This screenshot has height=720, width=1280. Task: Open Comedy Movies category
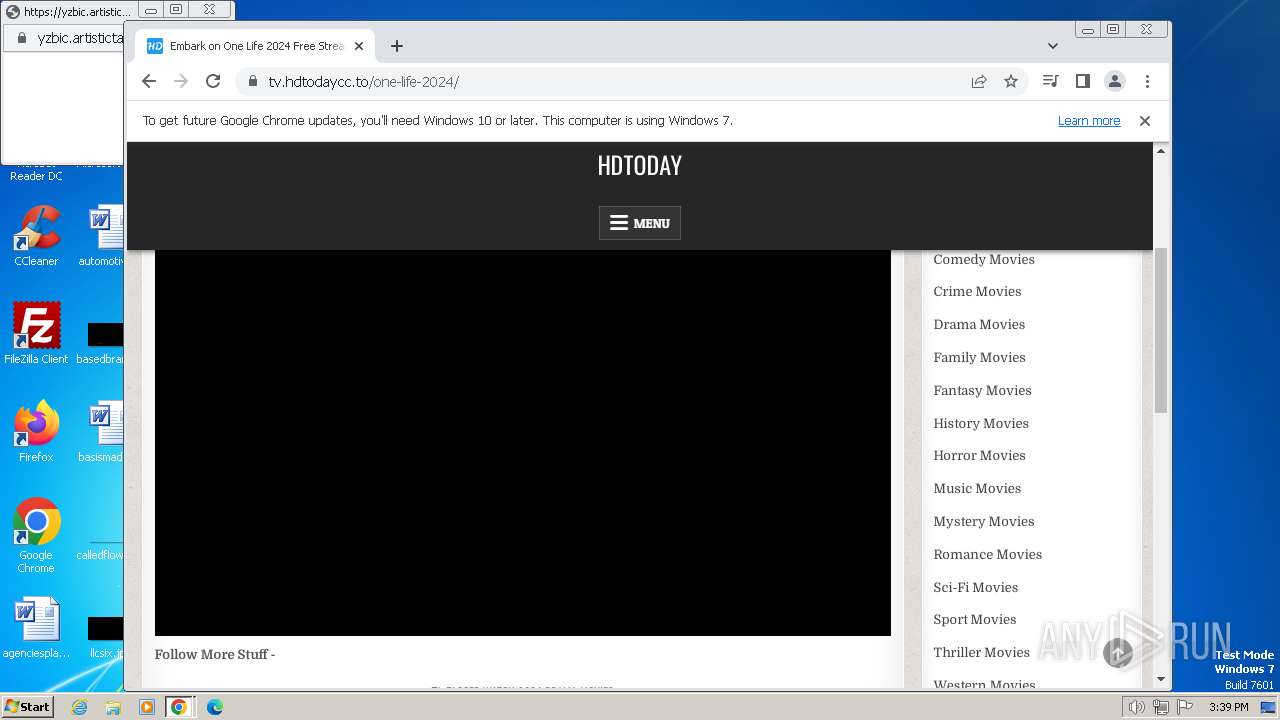pos(984,259)
